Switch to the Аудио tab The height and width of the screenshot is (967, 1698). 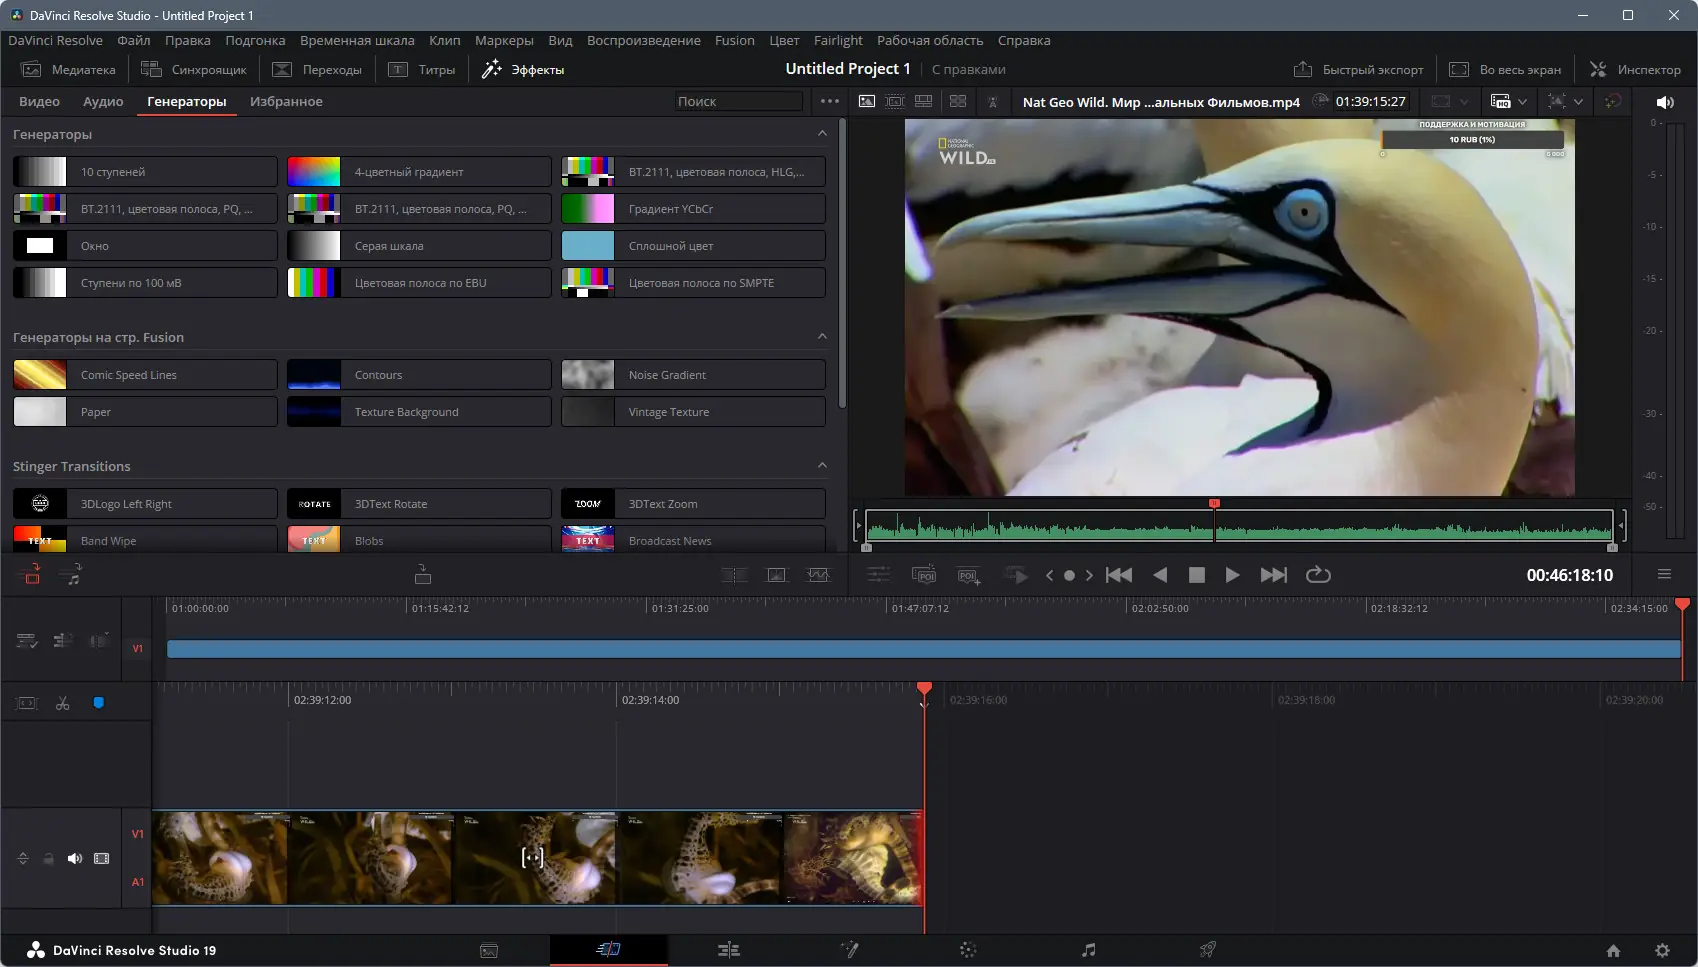[103, 102]
